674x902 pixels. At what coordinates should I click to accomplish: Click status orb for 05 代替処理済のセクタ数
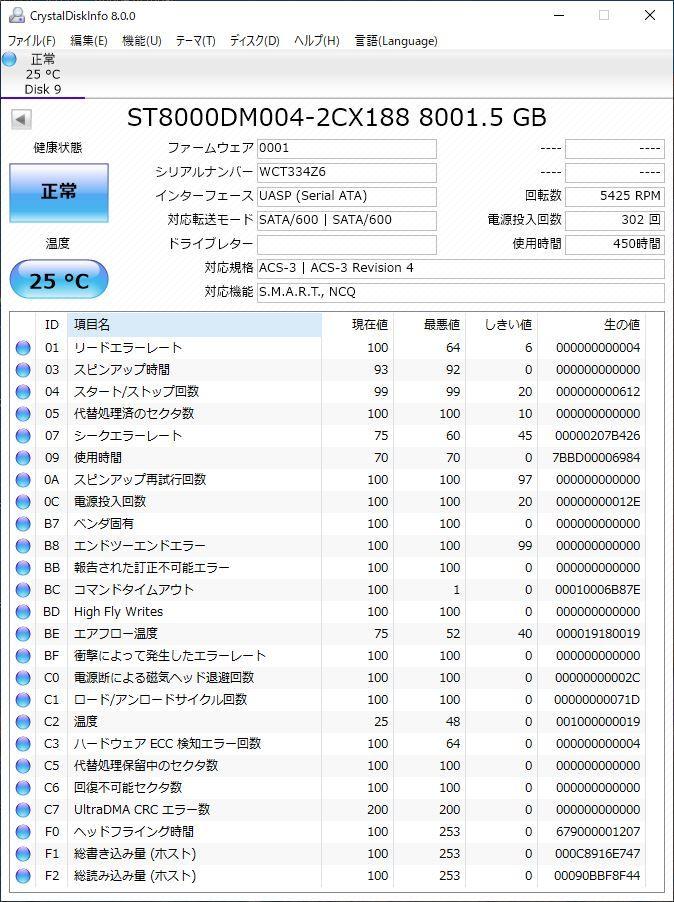coord(23,414)
